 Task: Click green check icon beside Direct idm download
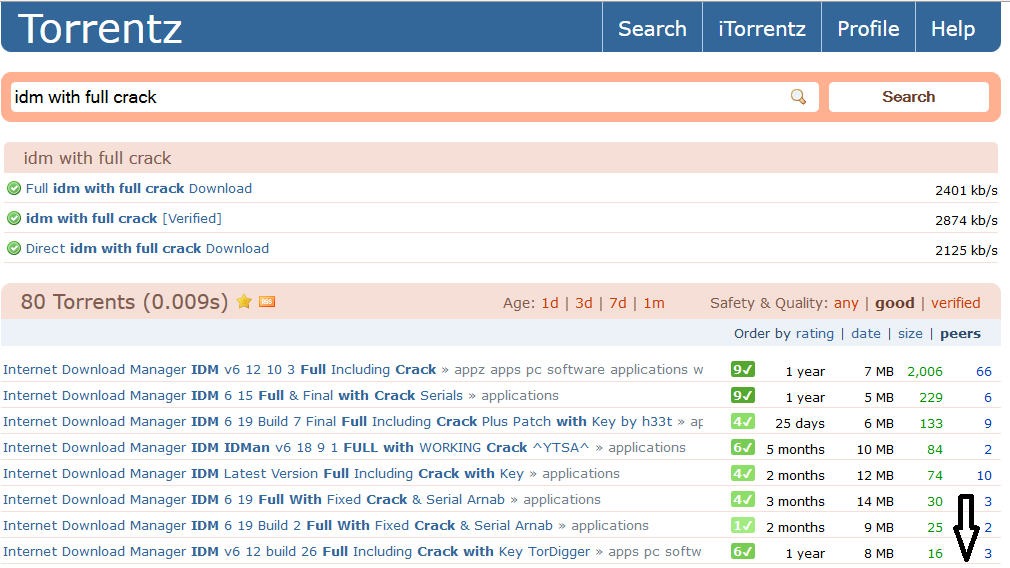point(14,248)
